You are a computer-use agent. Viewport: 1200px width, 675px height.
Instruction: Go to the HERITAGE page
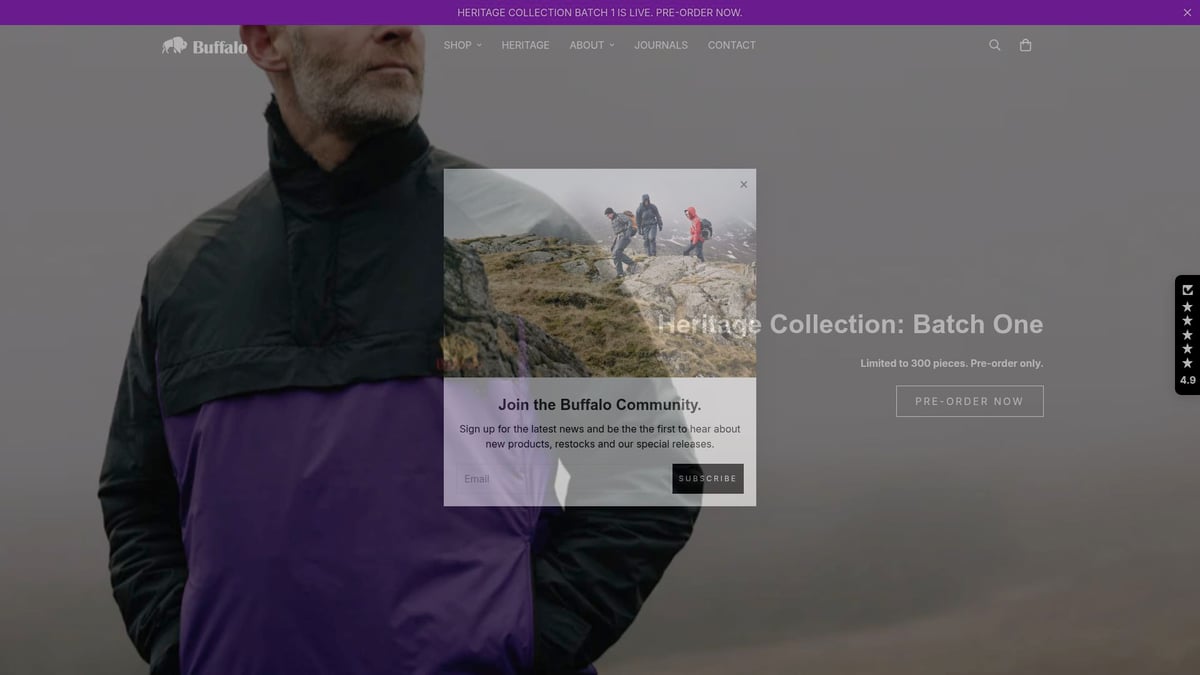coord(525,45)
